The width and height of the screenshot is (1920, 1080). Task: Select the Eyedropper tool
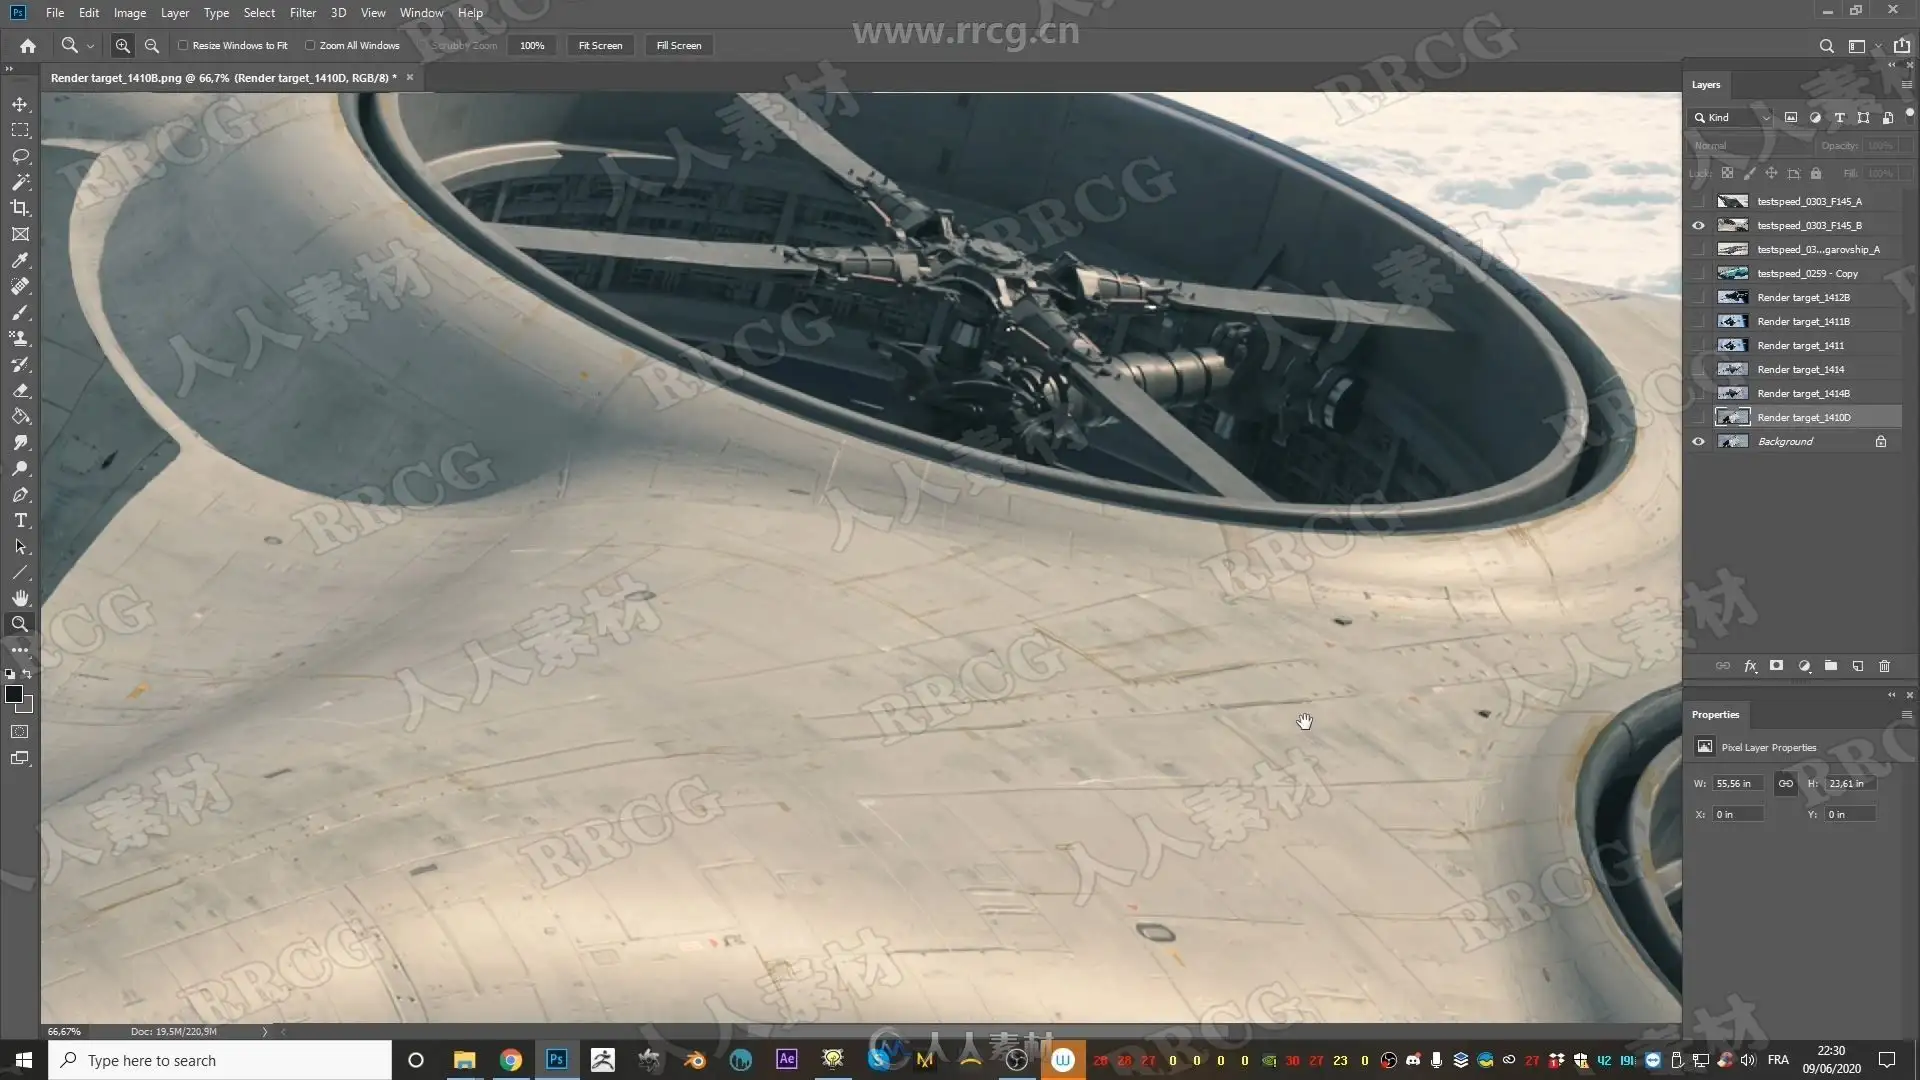click(20, 260)
